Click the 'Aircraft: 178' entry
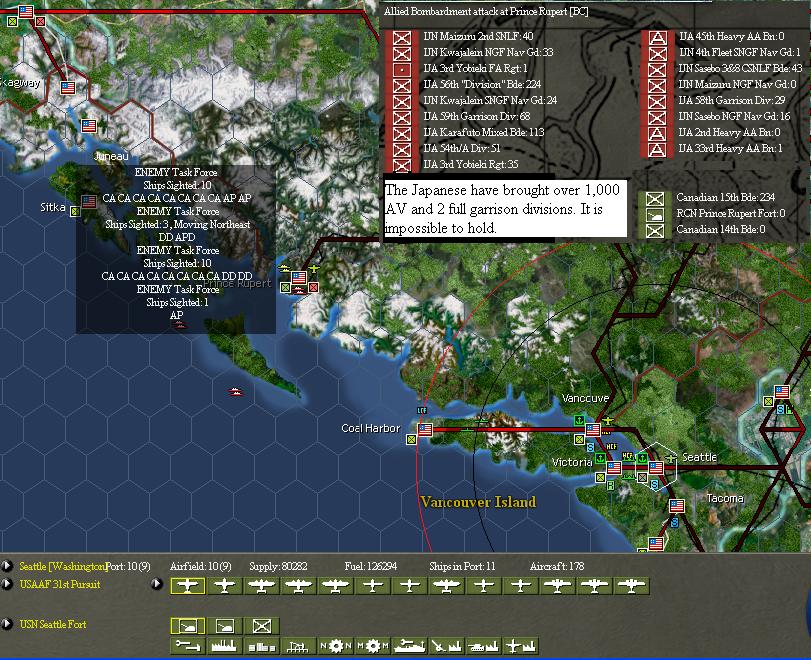Screen dimensions: 811x660 tap(557, 566)
